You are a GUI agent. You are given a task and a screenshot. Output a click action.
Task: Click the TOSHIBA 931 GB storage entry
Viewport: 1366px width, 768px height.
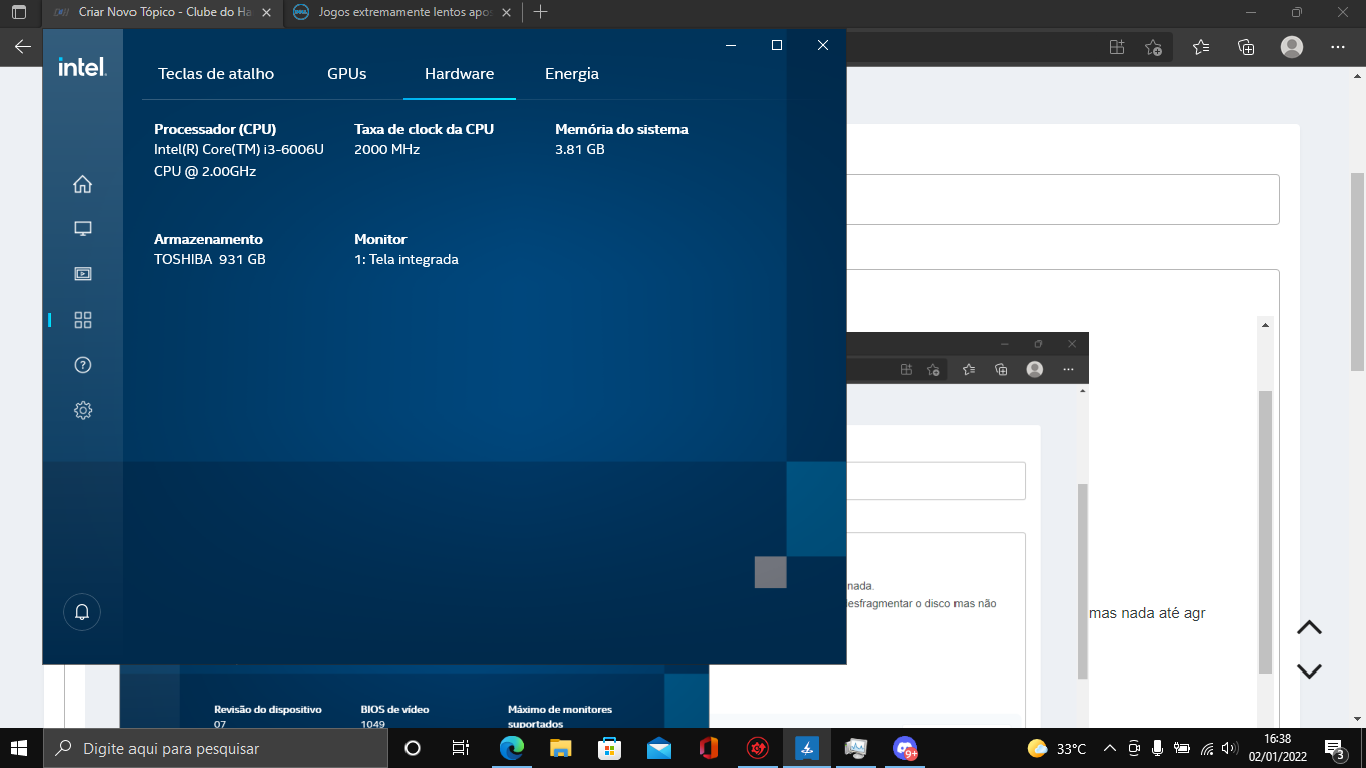[x=210, y=259]
